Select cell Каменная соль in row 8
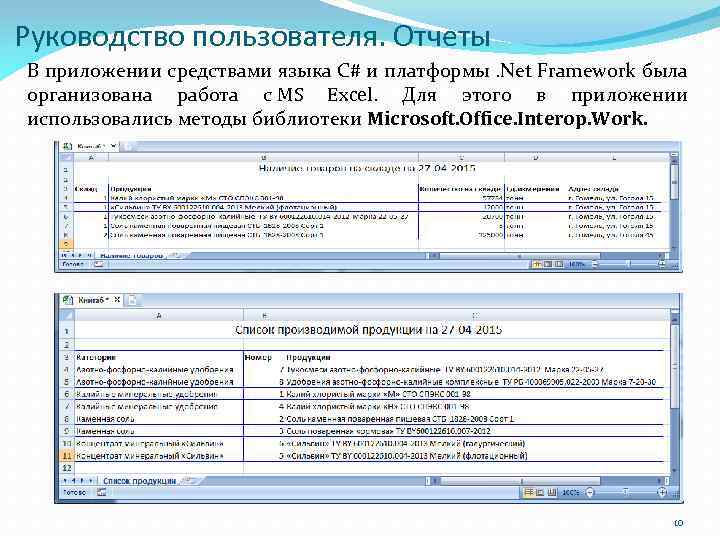Screen dimensions: 720x540 click(159, 419)
